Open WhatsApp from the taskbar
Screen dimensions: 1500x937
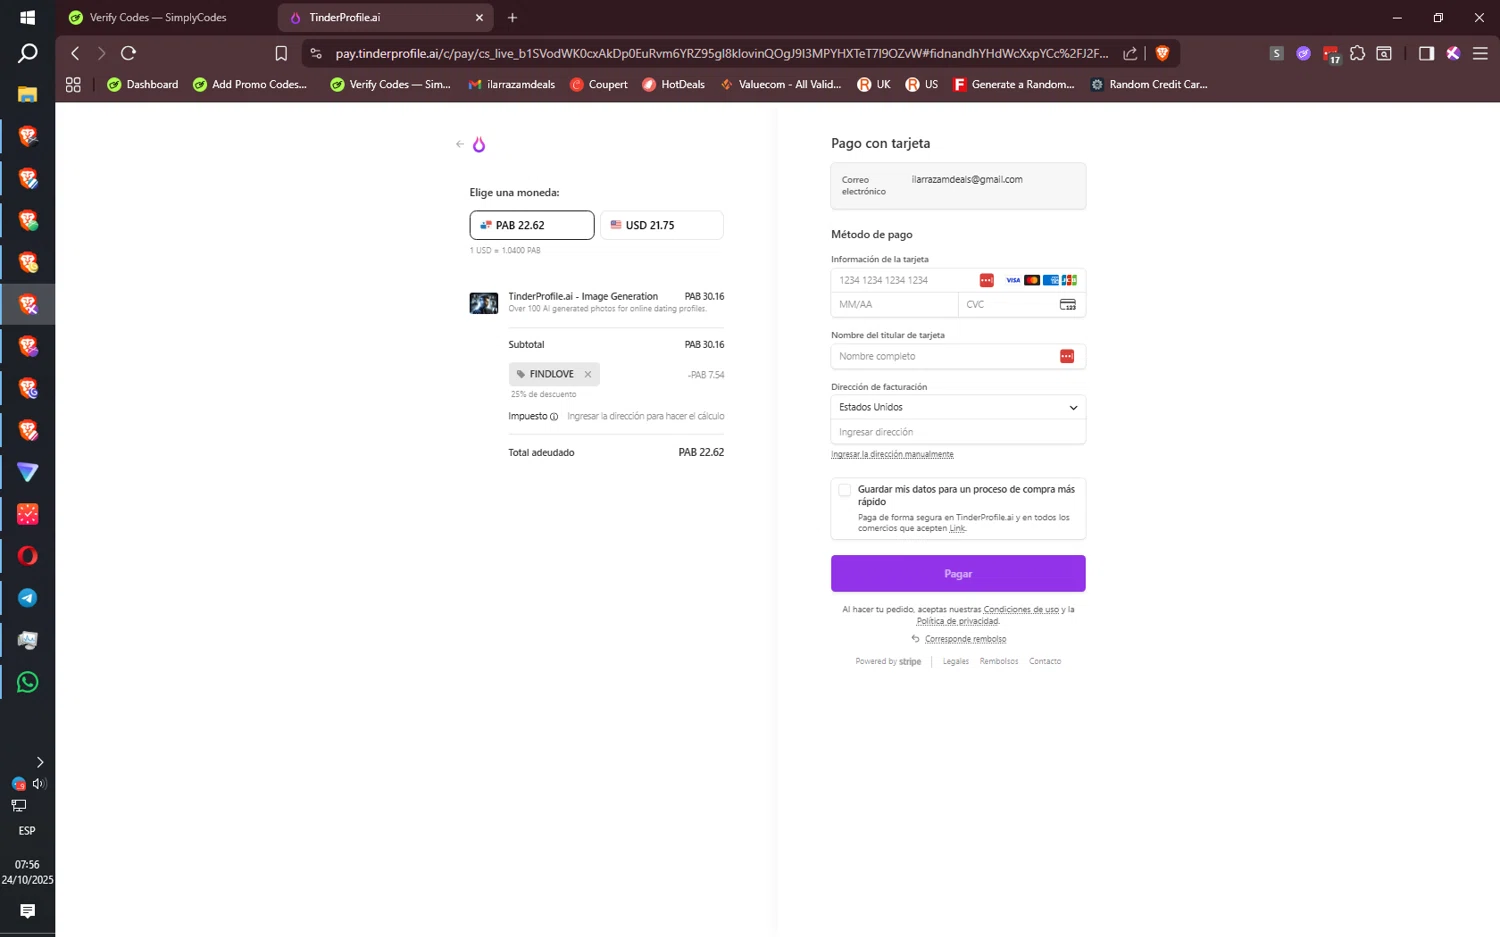(27, 682)
